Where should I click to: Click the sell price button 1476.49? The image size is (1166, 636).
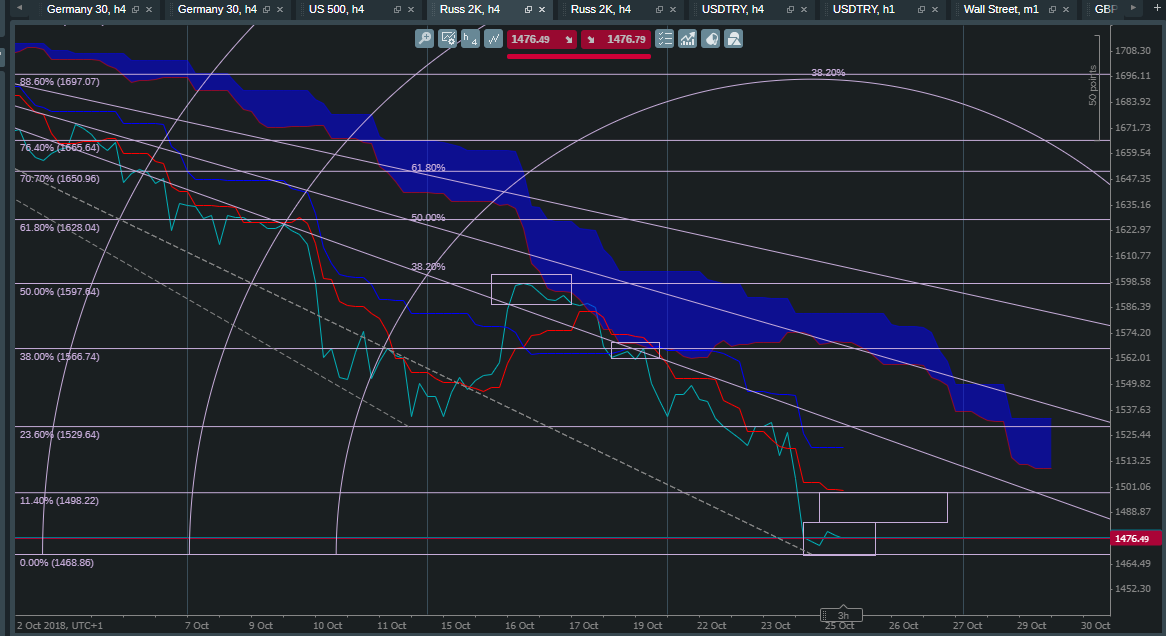click(x=541, y=39)
